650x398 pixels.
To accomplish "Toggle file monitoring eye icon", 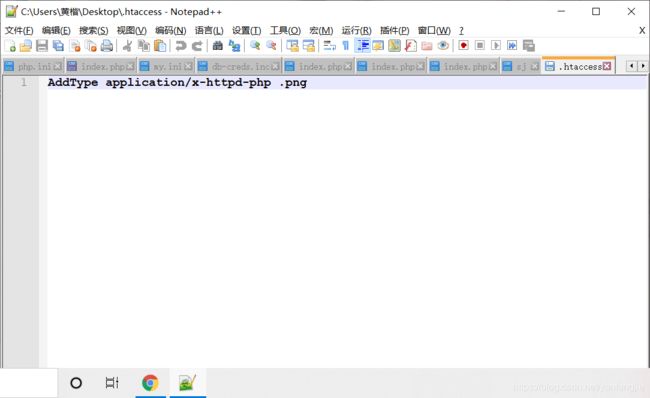I will [443, 46].
